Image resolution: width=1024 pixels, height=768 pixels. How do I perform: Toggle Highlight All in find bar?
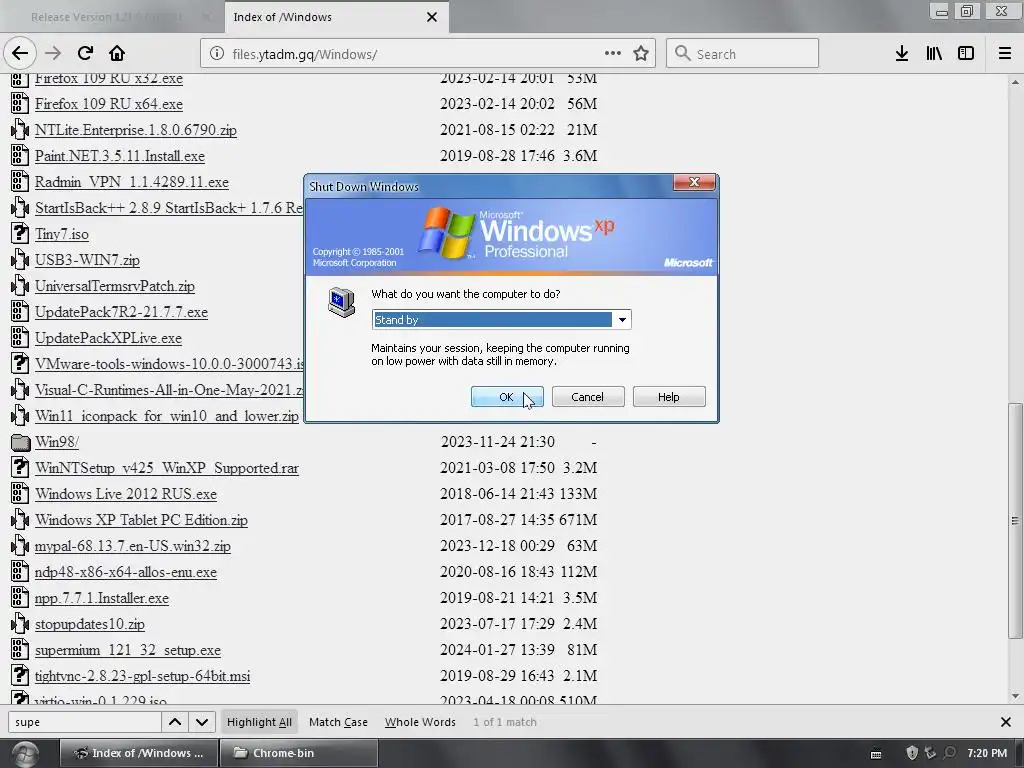click(x=259, y=722)
